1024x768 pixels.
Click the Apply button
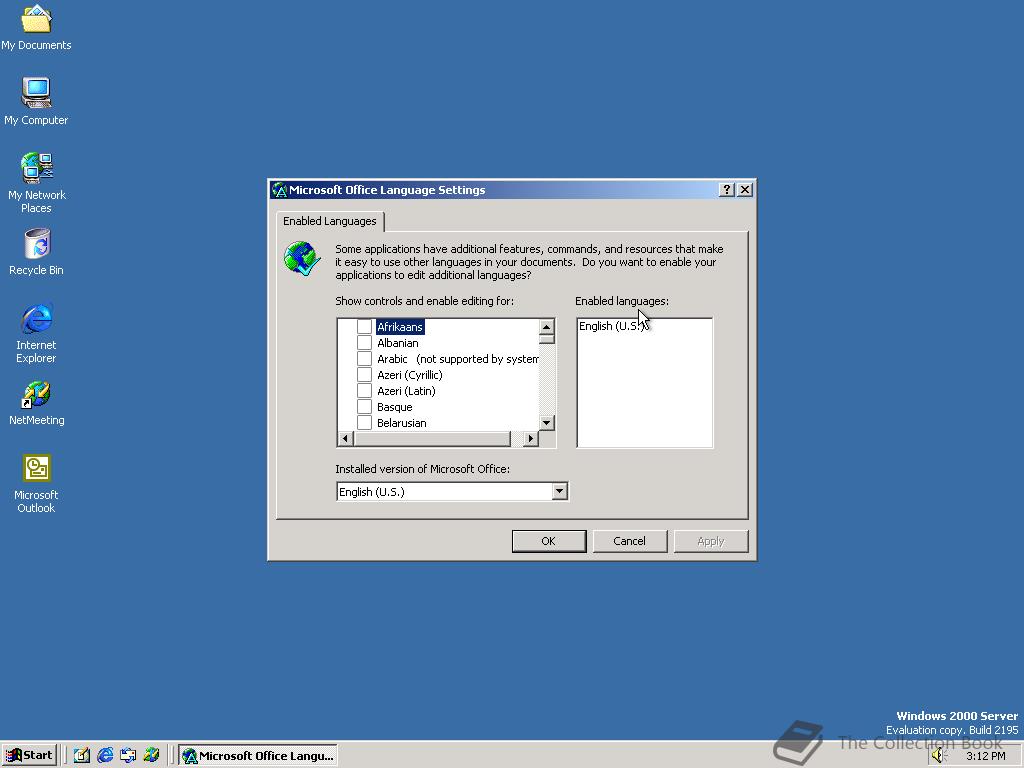(711, 541)
